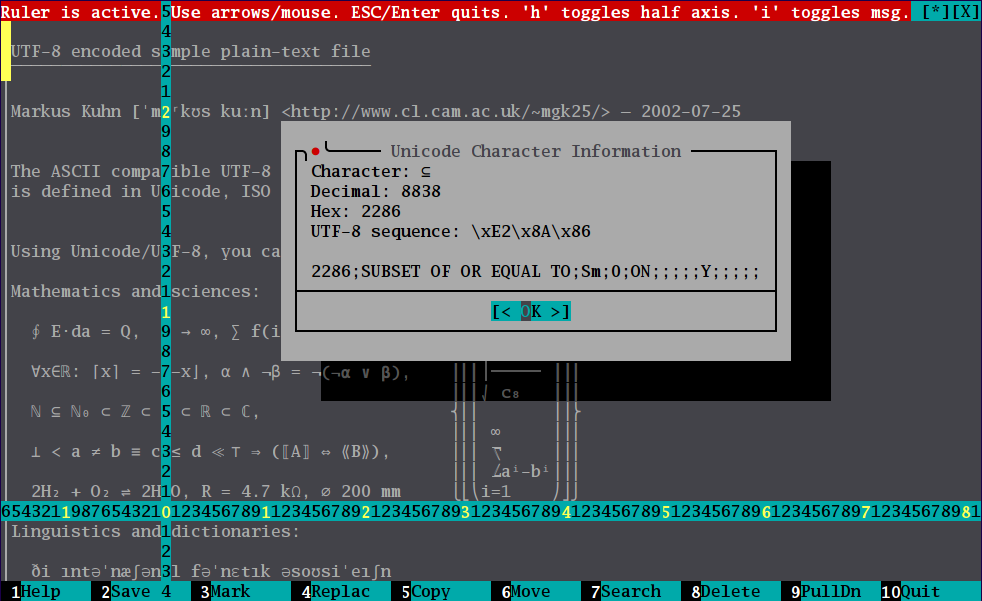The image size is (982, 601).
Task: Click the www.cl.cam.ac.uk URL text
Action: pyautogui.click(x=445, y=111)
